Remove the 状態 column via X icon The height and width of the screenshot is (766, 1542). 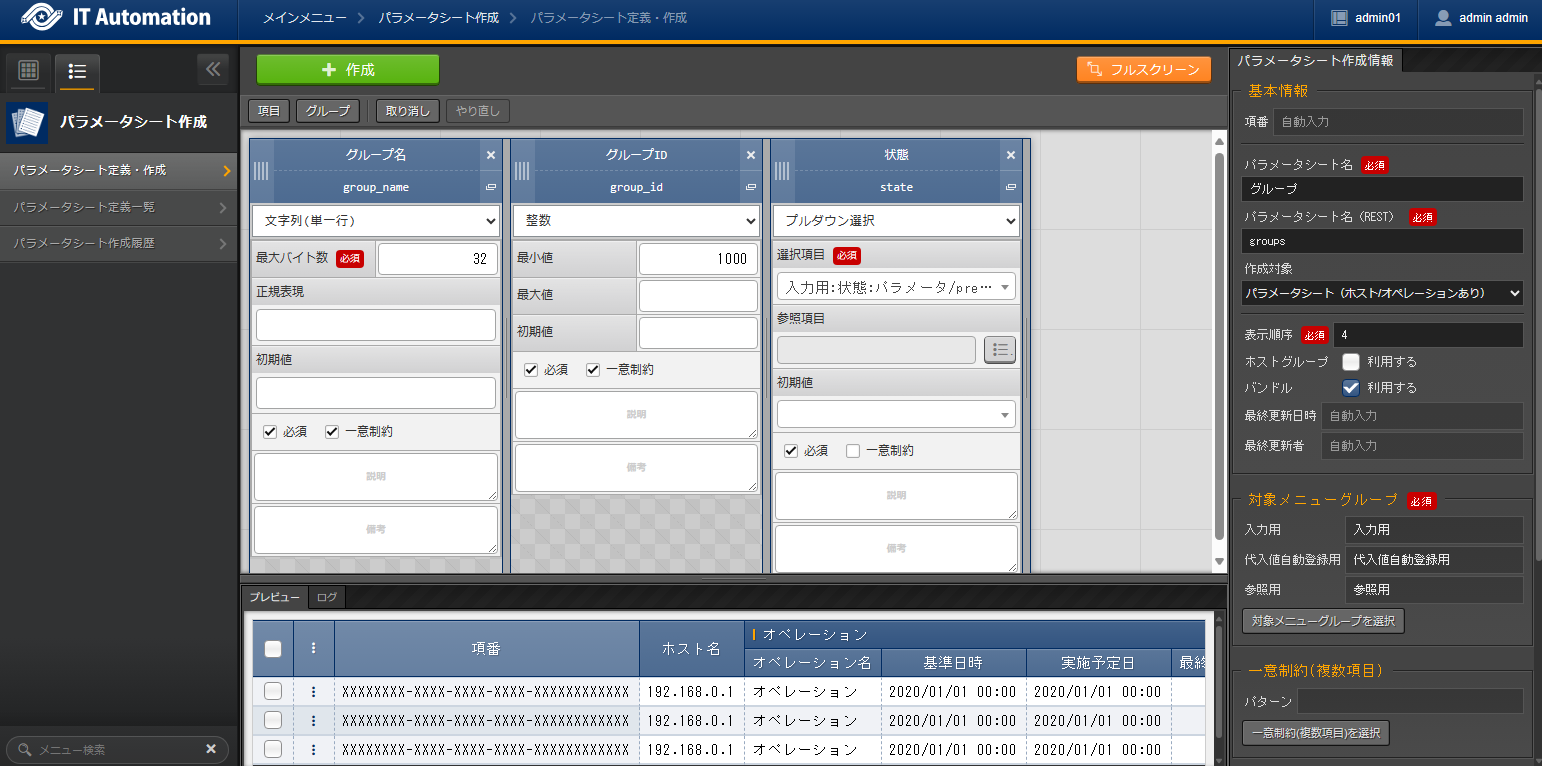1010,155
